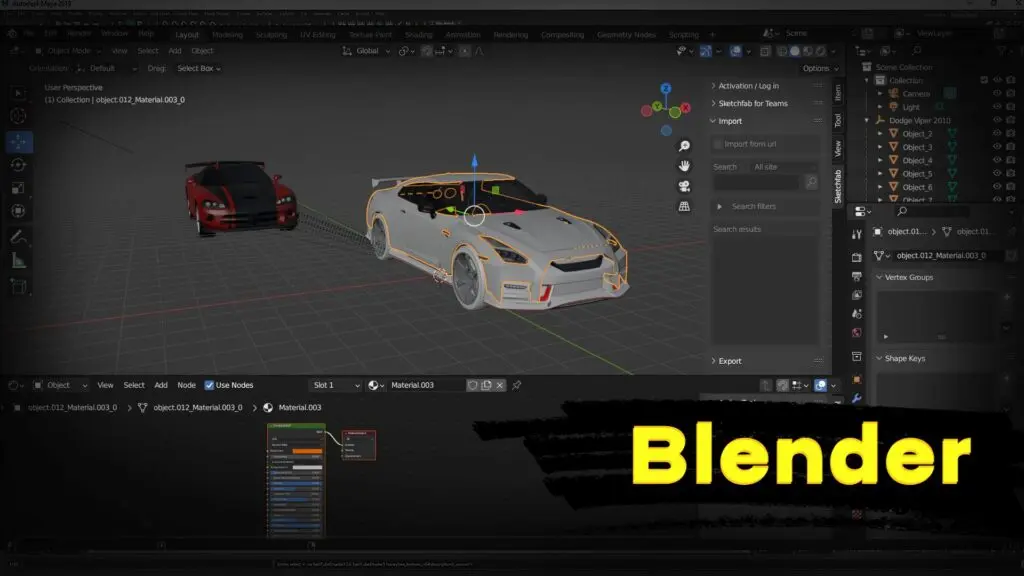
Task: Switch to the UV Editing workspace tab
Action: (x=317, y=35)
